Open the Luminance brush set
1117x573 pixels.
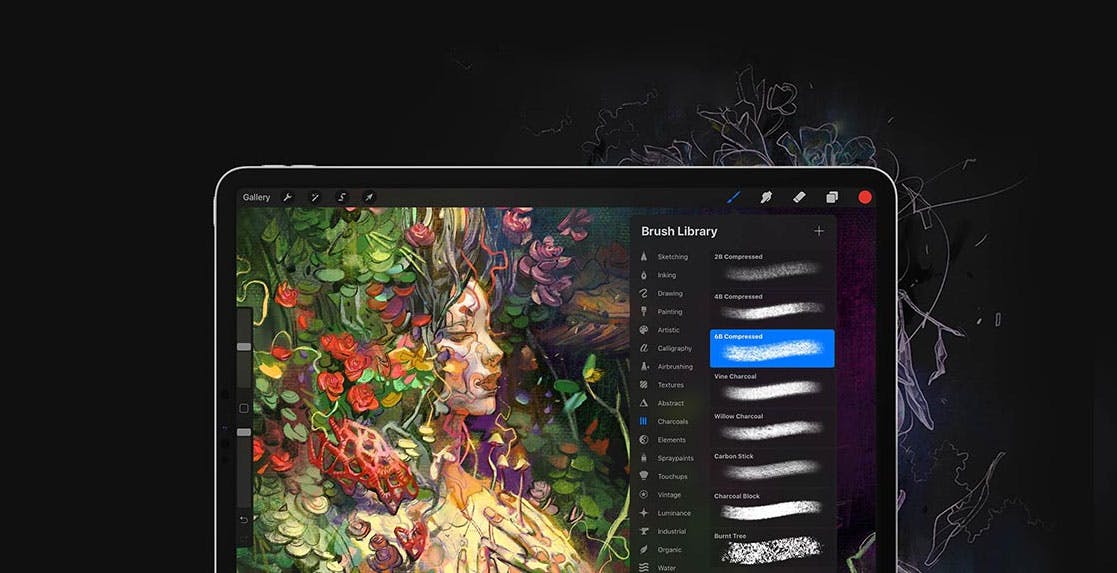click(x=665, y=513)
